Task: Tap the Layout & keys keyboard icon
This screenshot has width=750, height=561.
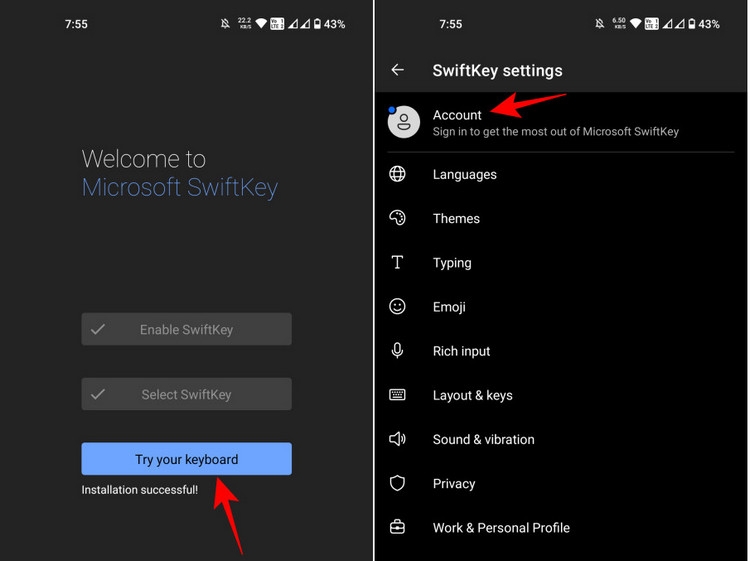Action: tap(397, 395)
